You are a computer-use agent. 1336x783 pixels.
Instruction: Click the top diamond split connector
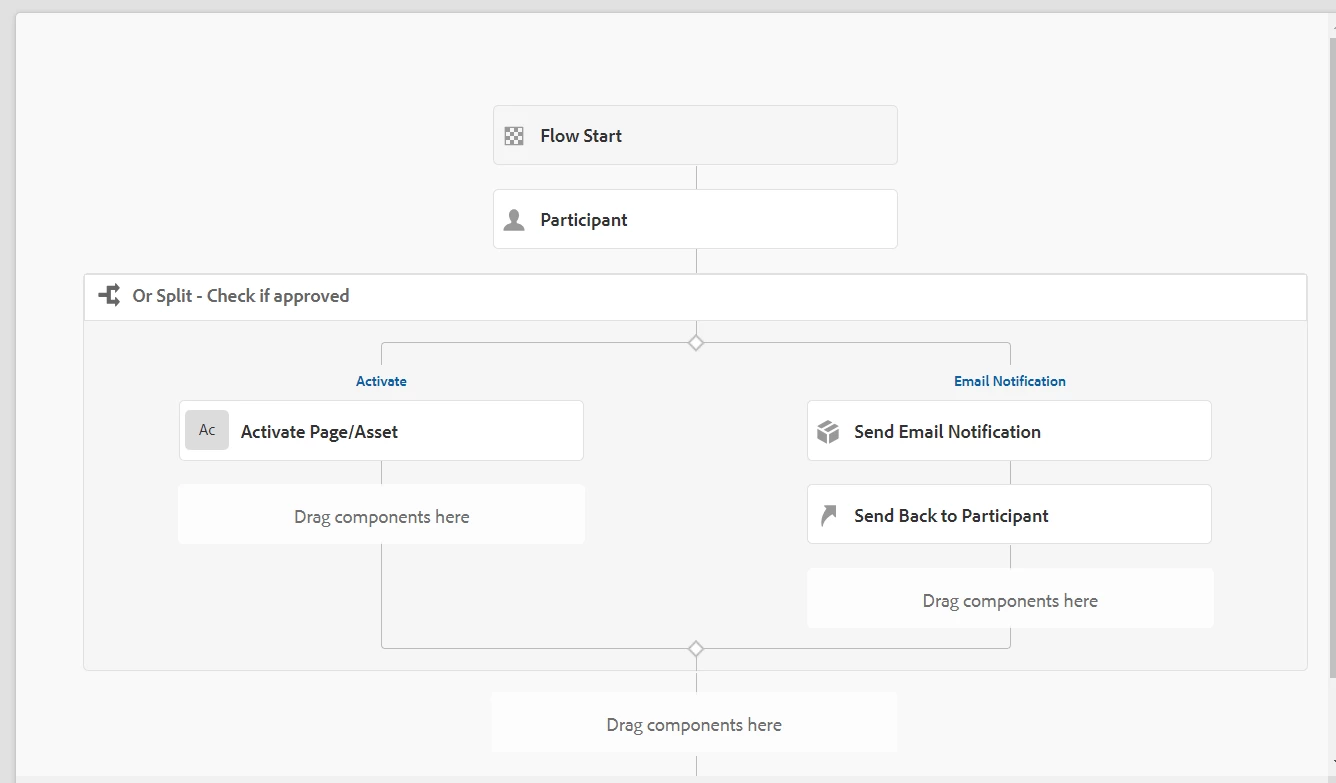click(x=696, y=343)
